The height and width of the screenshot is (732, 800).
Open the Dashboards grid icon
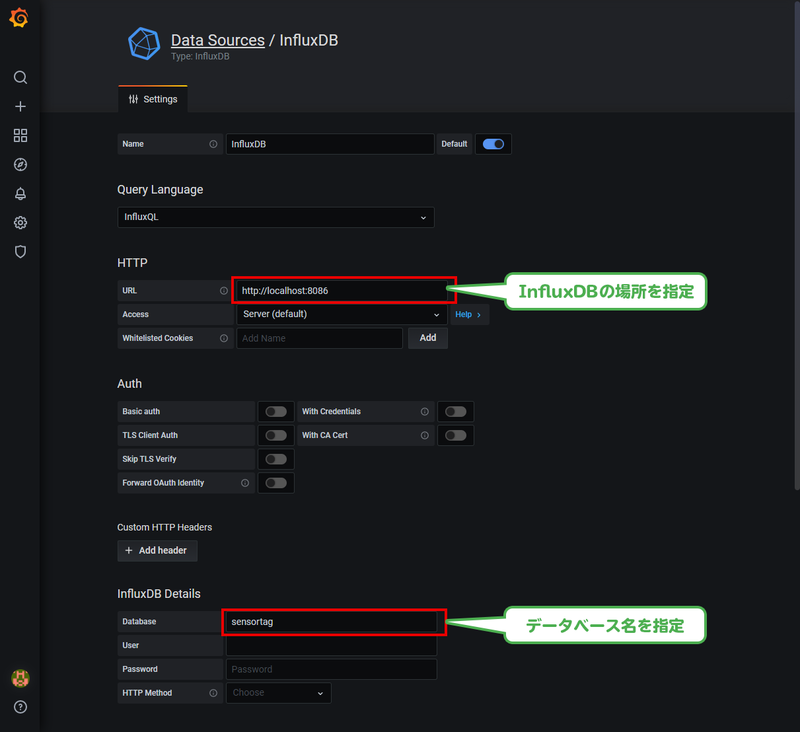click(20, 135)
